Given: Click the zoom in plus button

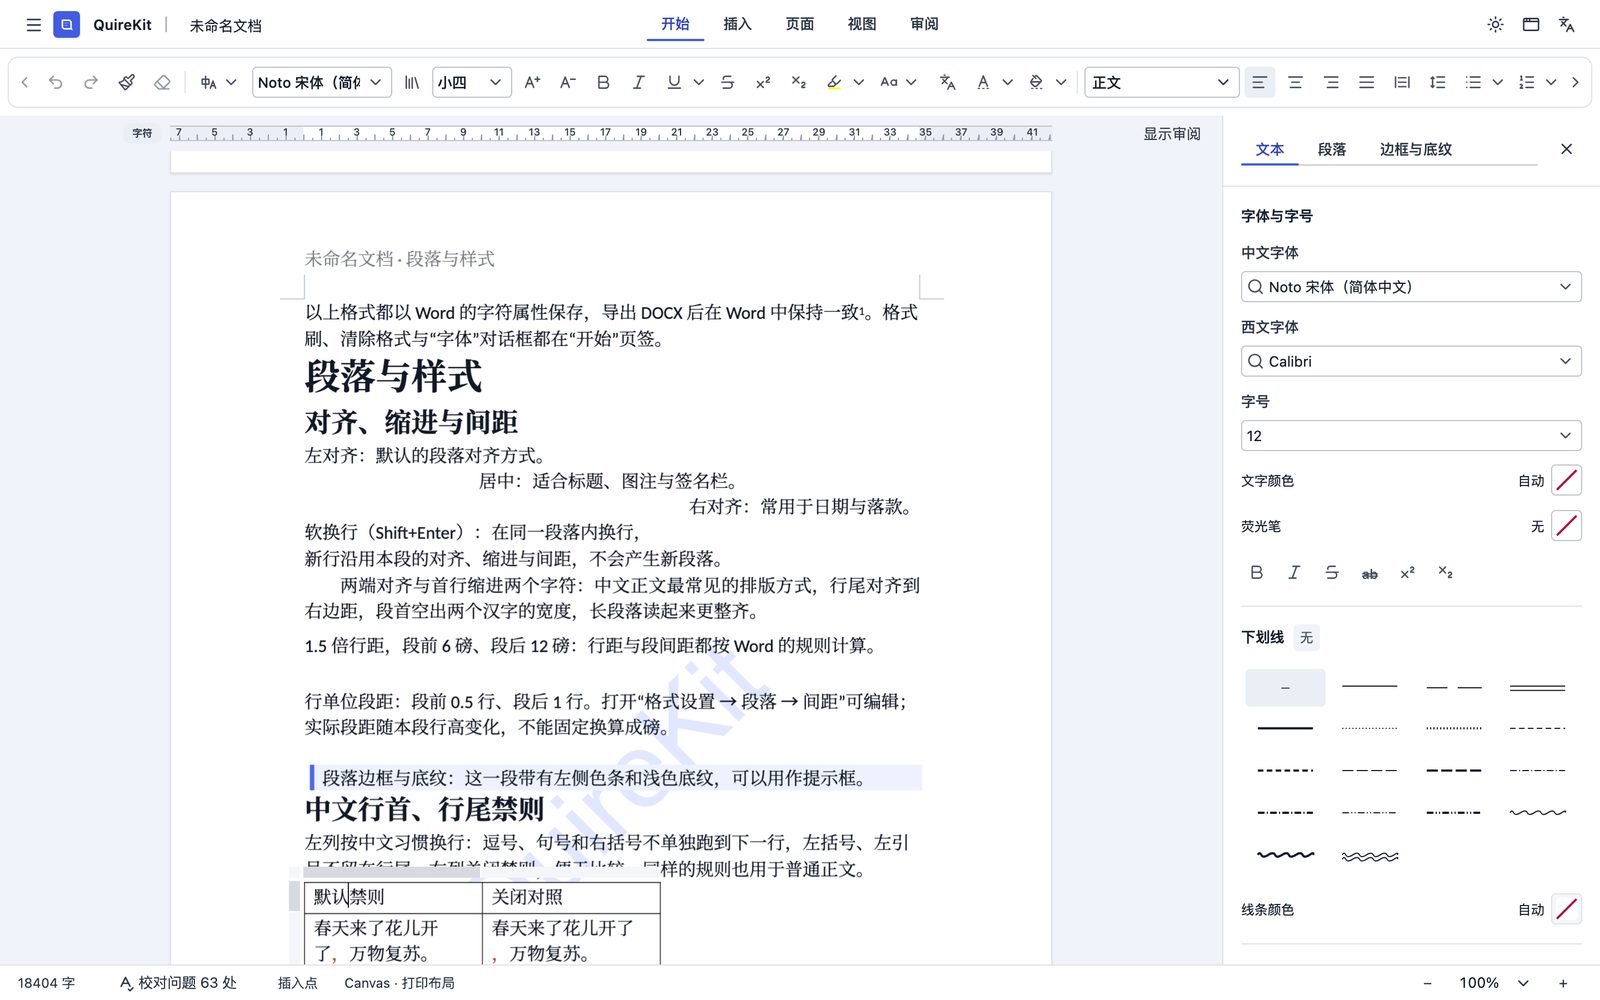Looking at the screenshot, I should coord(1563,983).
